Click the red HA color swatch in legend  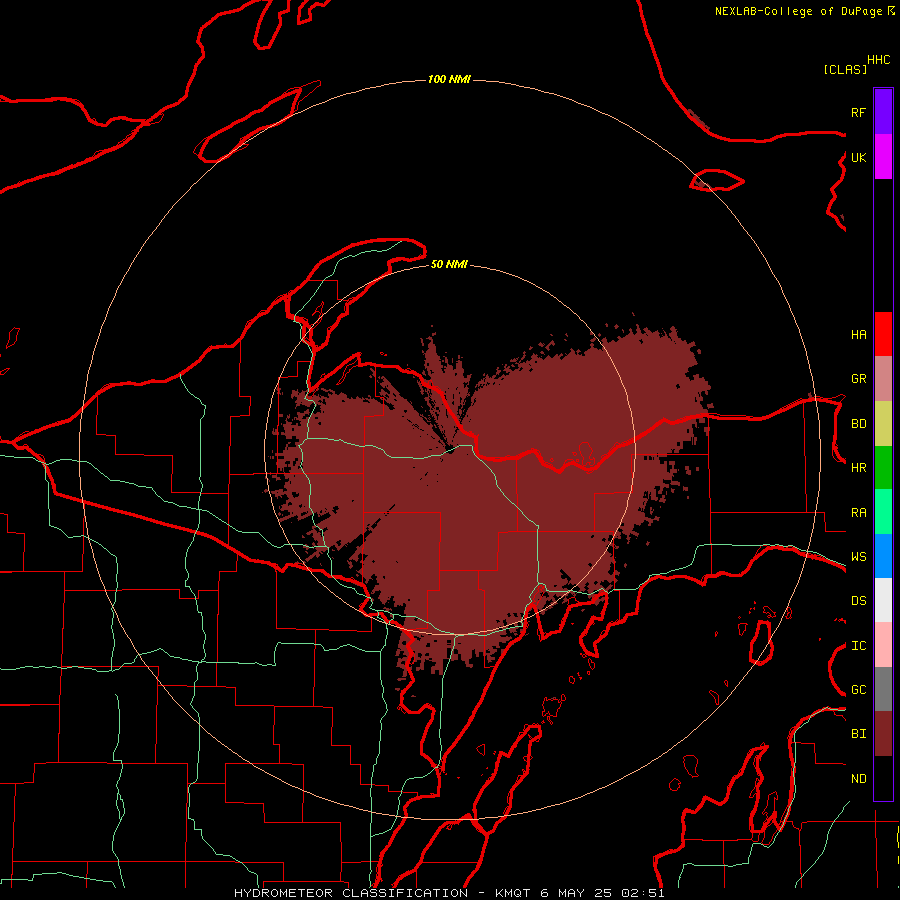pos(883,334)
